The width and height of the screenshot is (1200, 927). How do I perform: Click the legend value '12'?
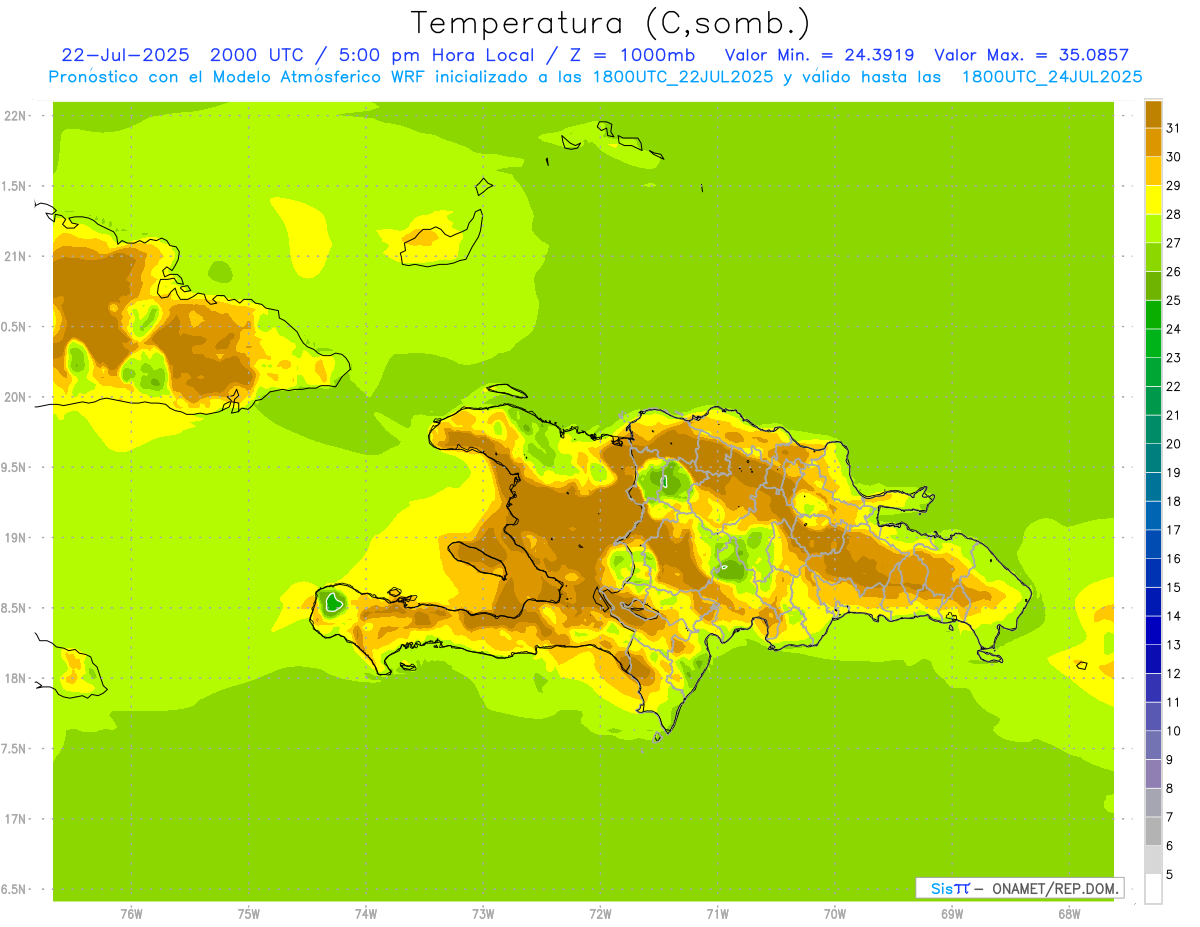[1174, 673]
